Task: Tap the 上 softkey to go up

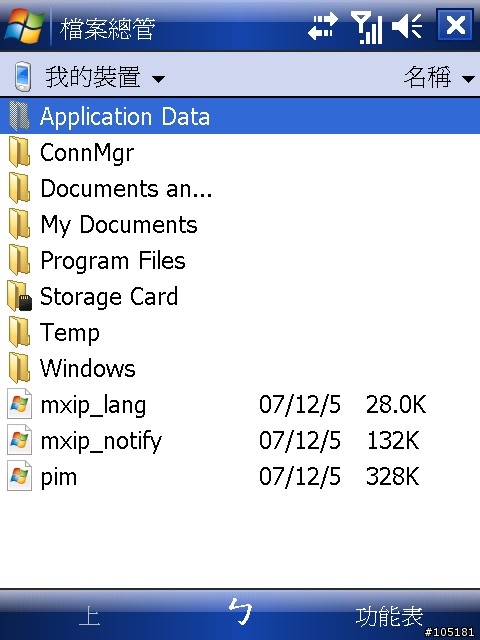Action: [x=90, y=616]
